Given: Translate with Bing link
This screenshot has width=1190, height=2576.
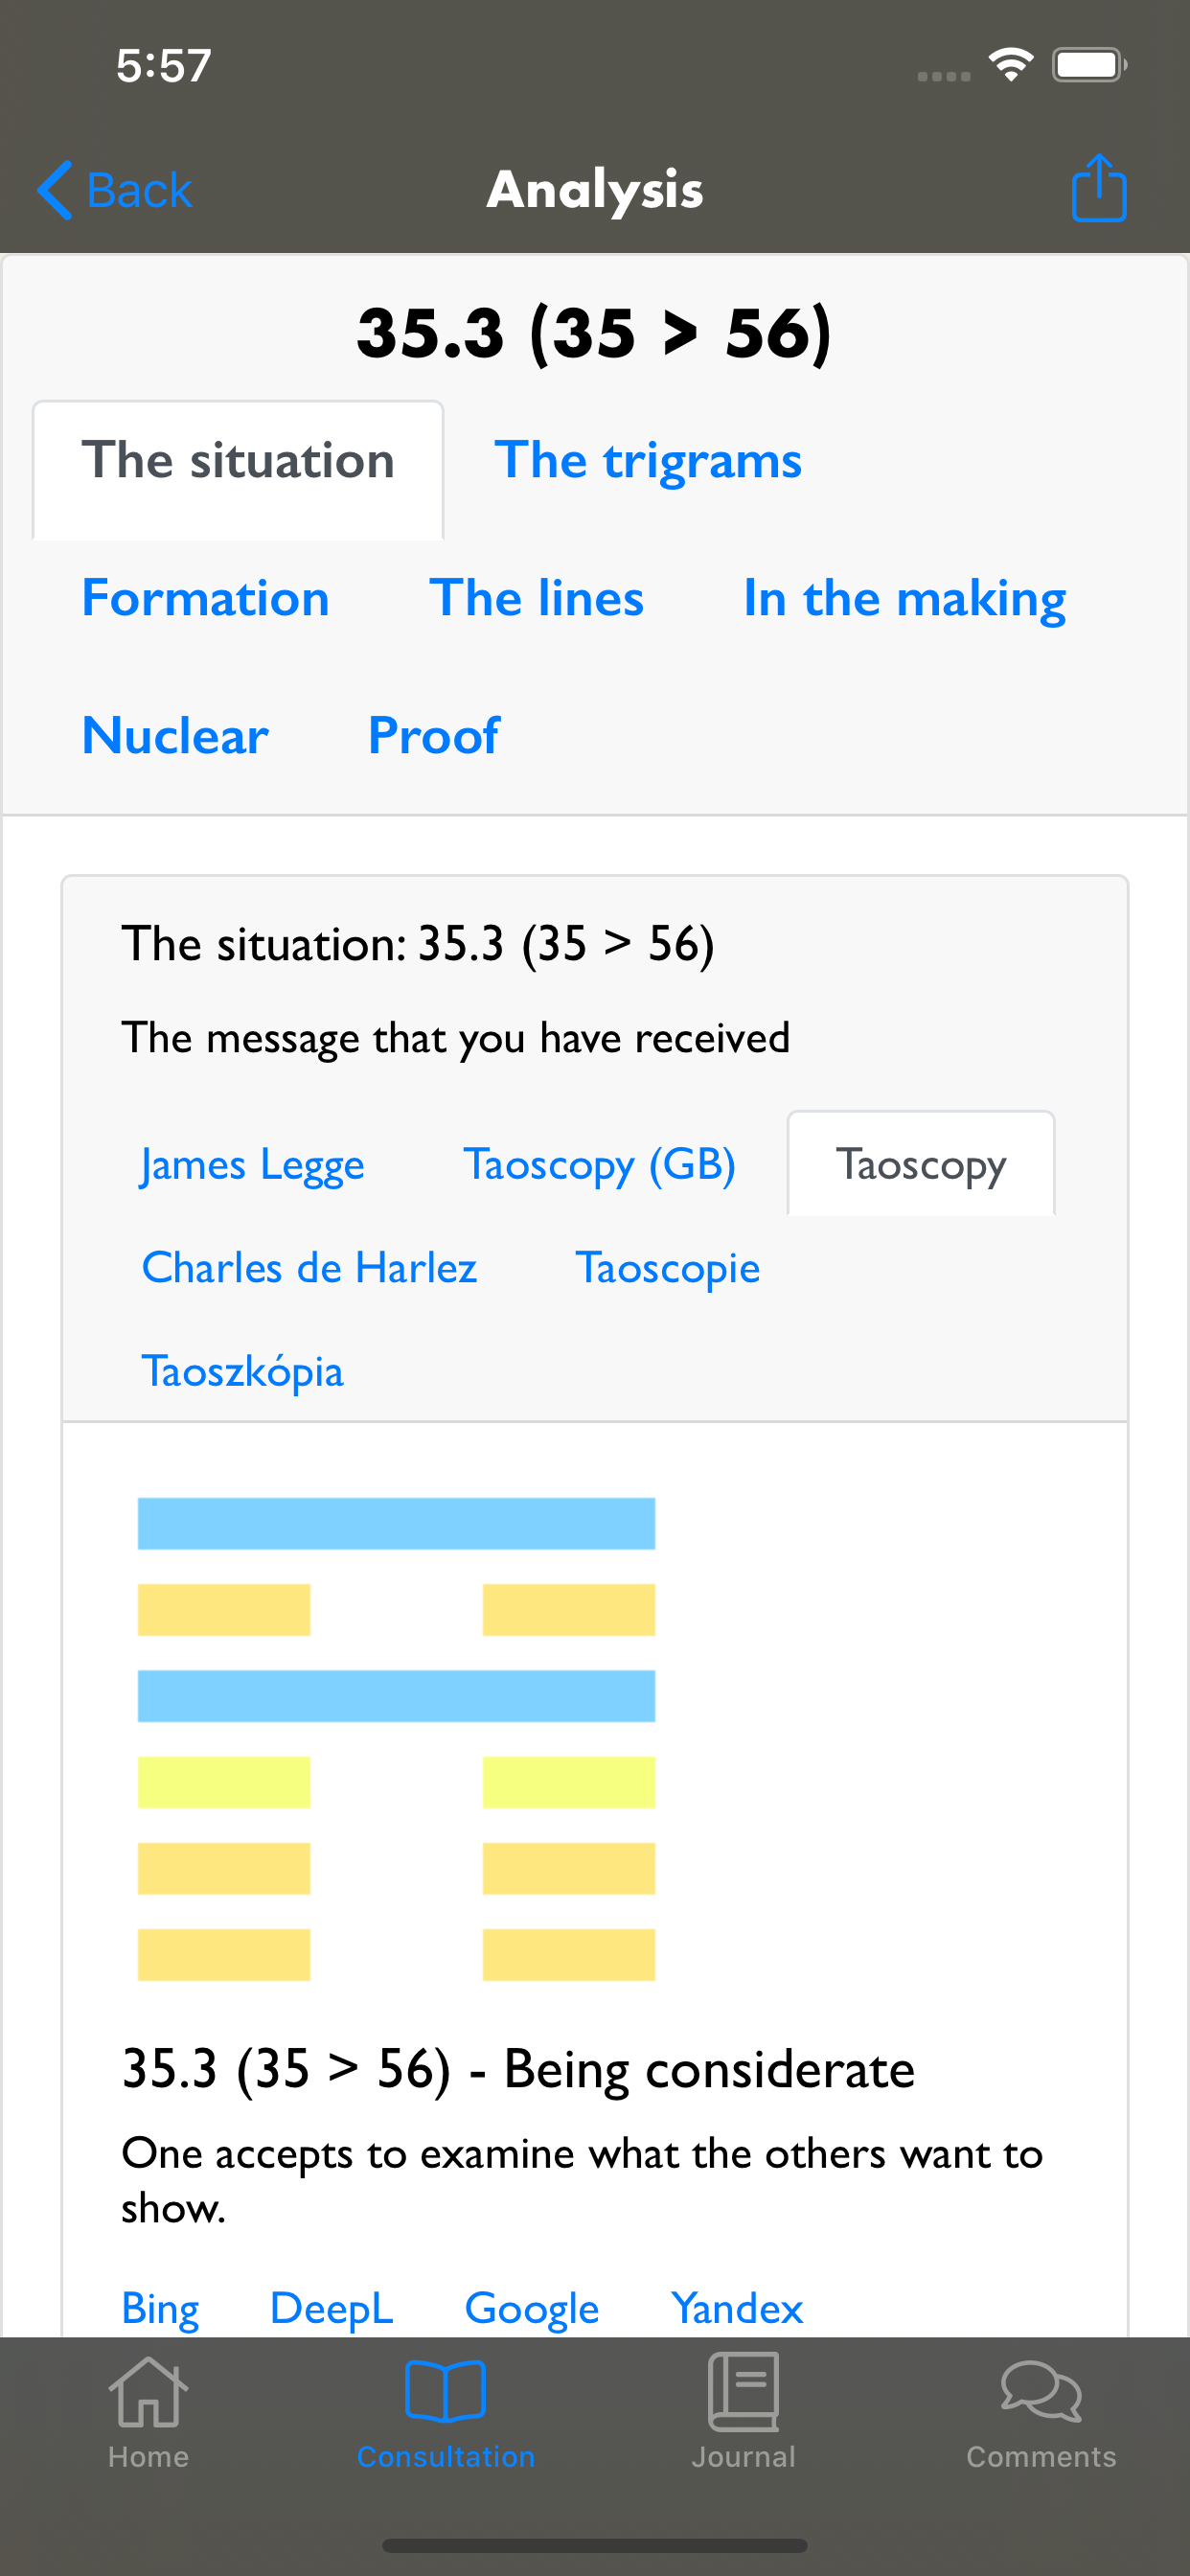Looking at the screenshot, I should coord(160,2309).
